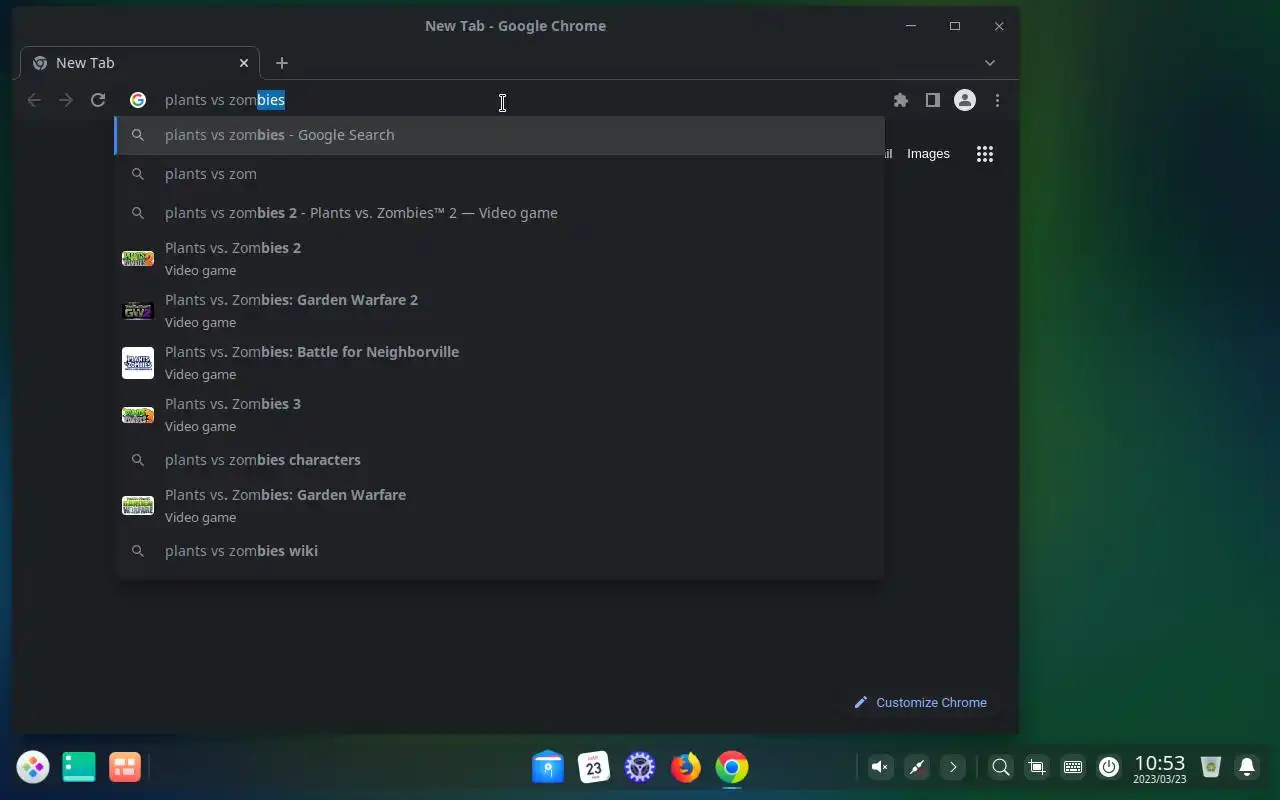Pick Plants vs. Zombies 2 entity suggestion
This screenshot has width=1280, height=800.
500,258
